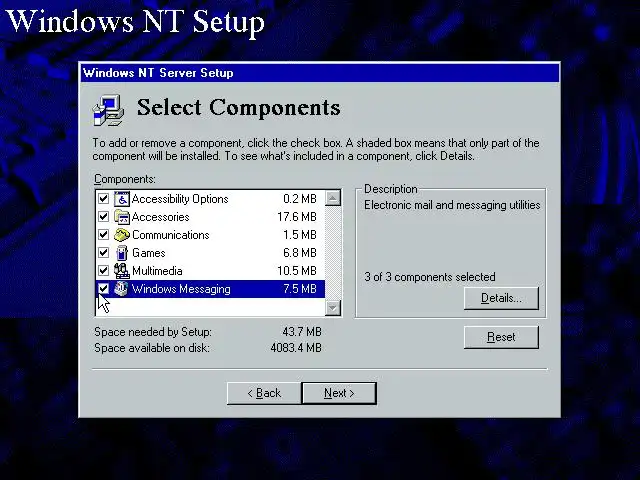Click the 'Electronic mail and messaging utilities' description

click(452, 205)
